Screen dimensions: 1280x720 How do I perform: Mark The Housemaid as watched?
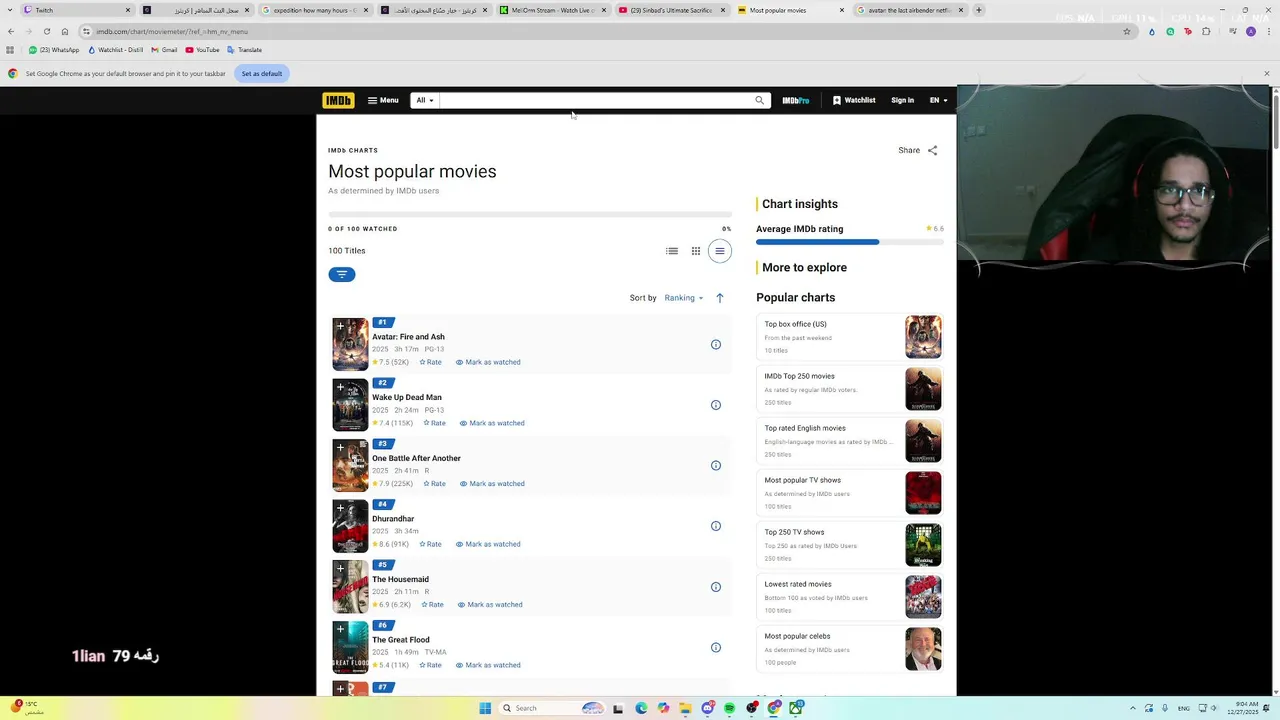(490, 605)
